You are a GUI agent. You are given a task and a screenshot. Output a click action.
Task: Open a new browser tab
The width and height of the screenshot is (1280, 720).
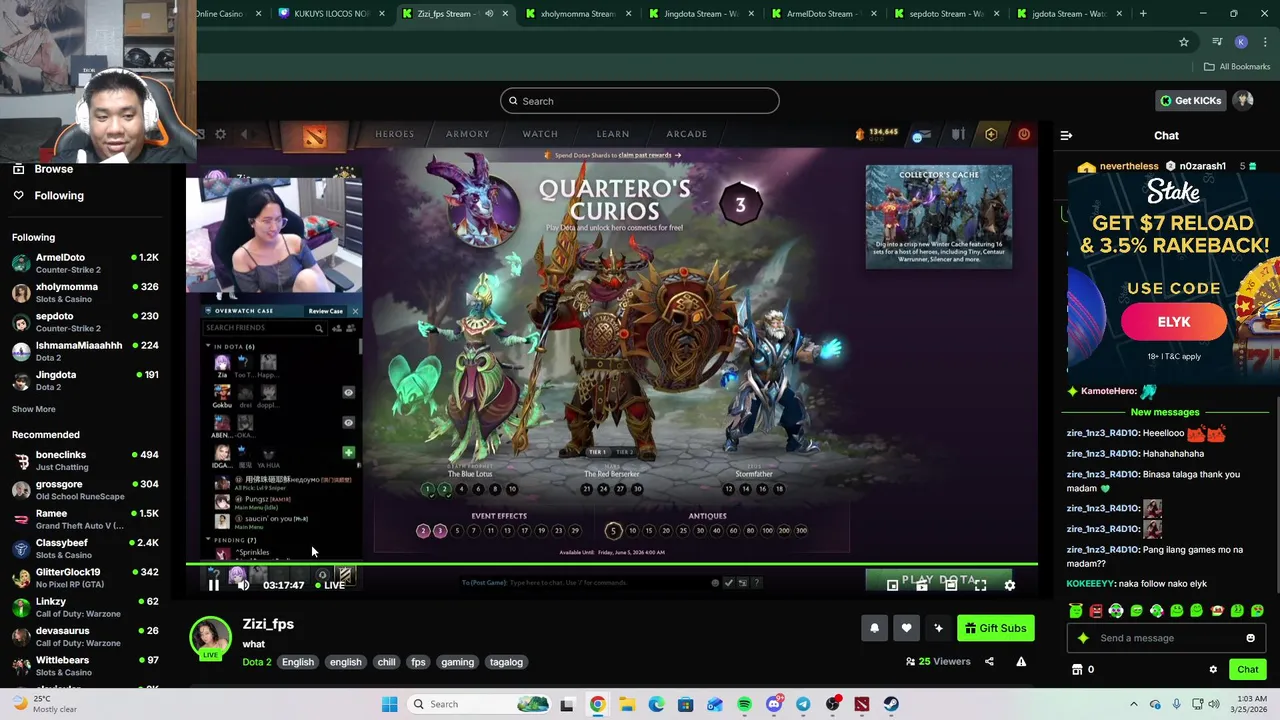tap(1143, 14)
